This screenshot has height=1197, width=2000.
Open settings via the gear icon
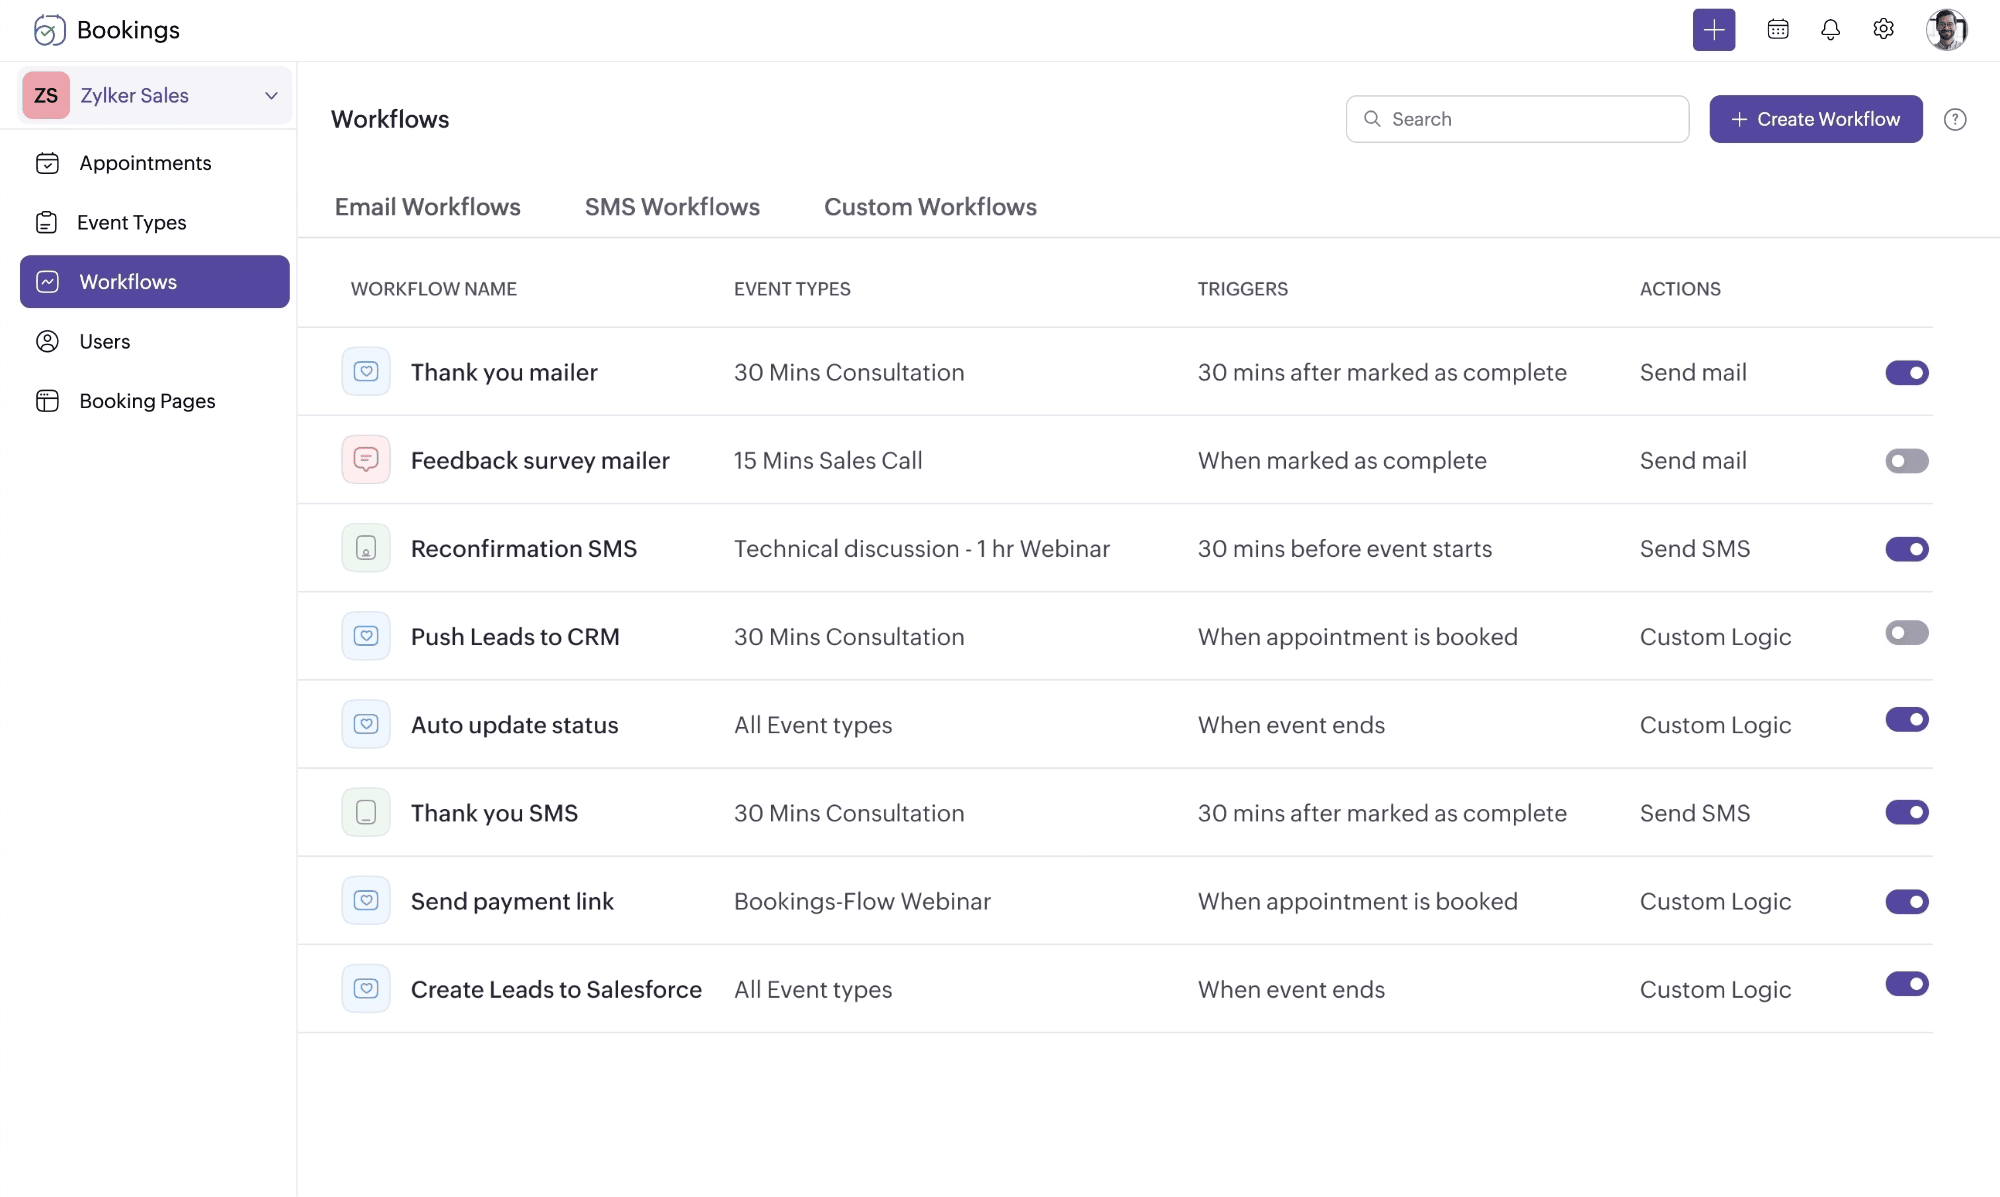(1883, 30)
